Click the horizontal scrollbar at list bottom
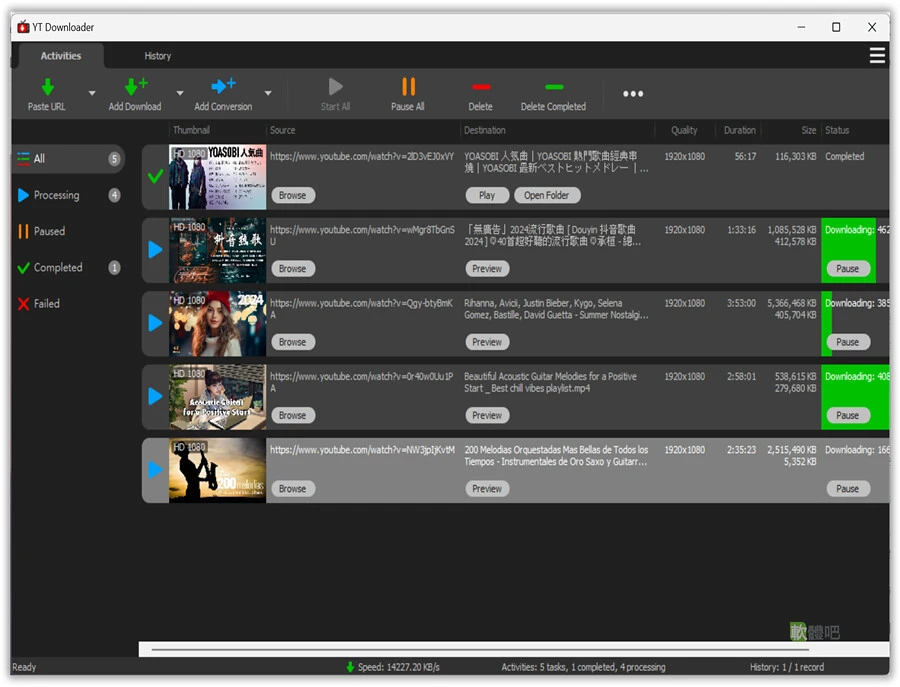900x687 pixels. pos(480,650)
